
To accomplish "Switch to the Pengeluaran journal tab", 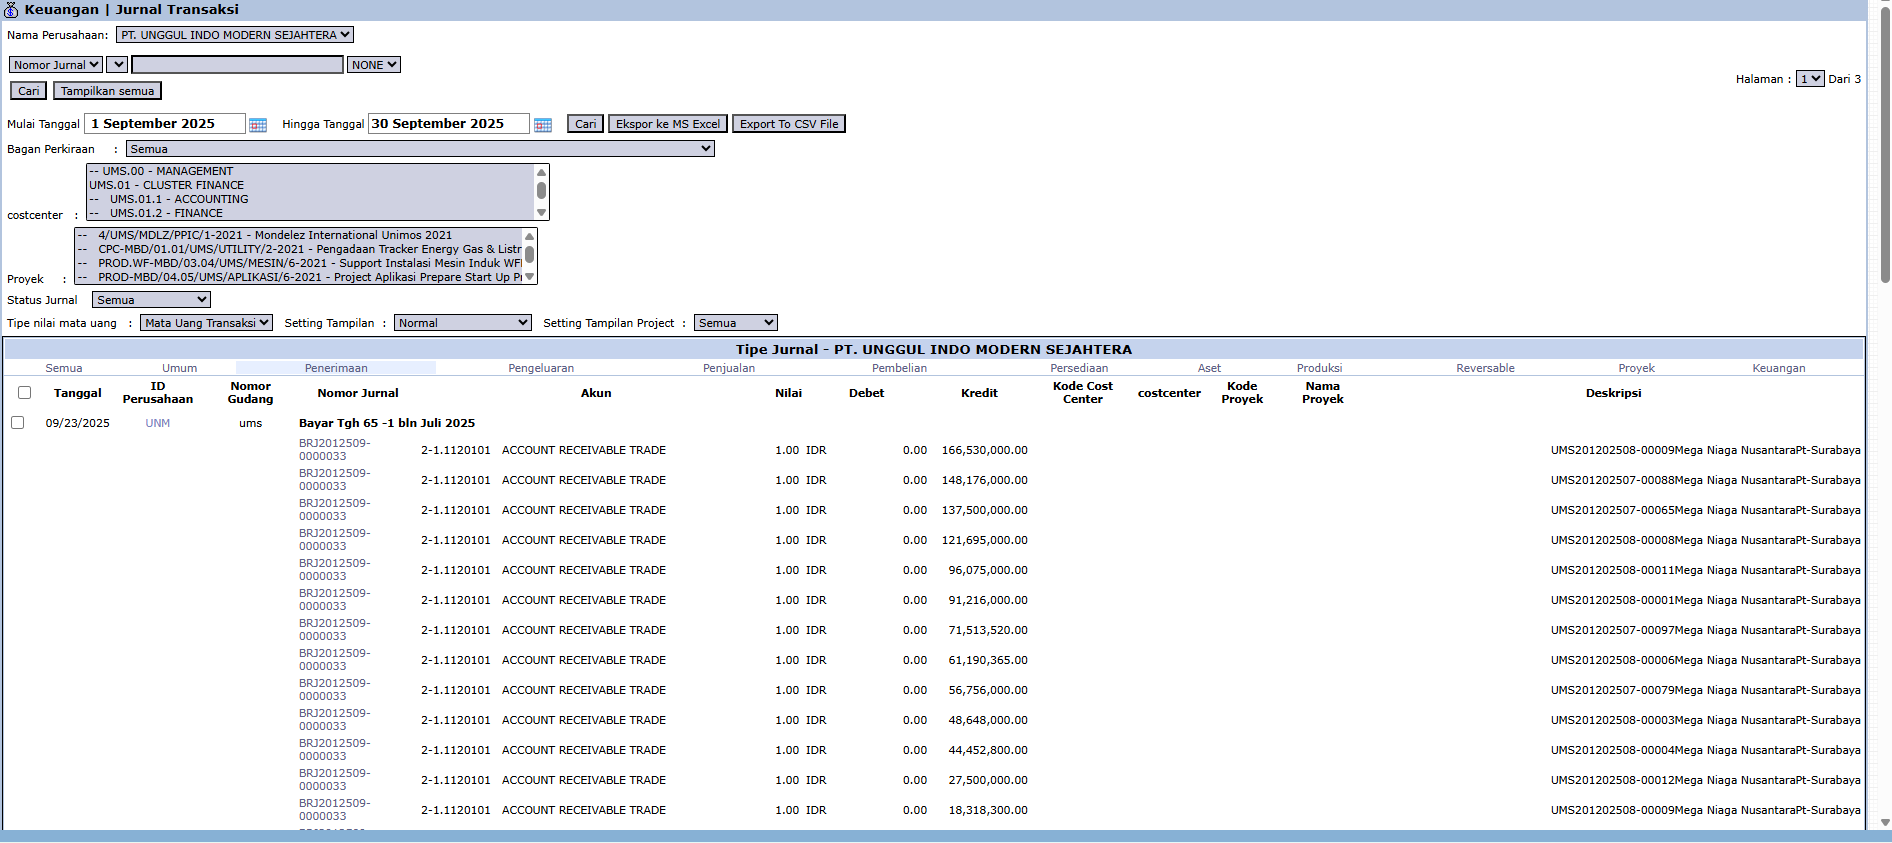I will pos(541,368).
